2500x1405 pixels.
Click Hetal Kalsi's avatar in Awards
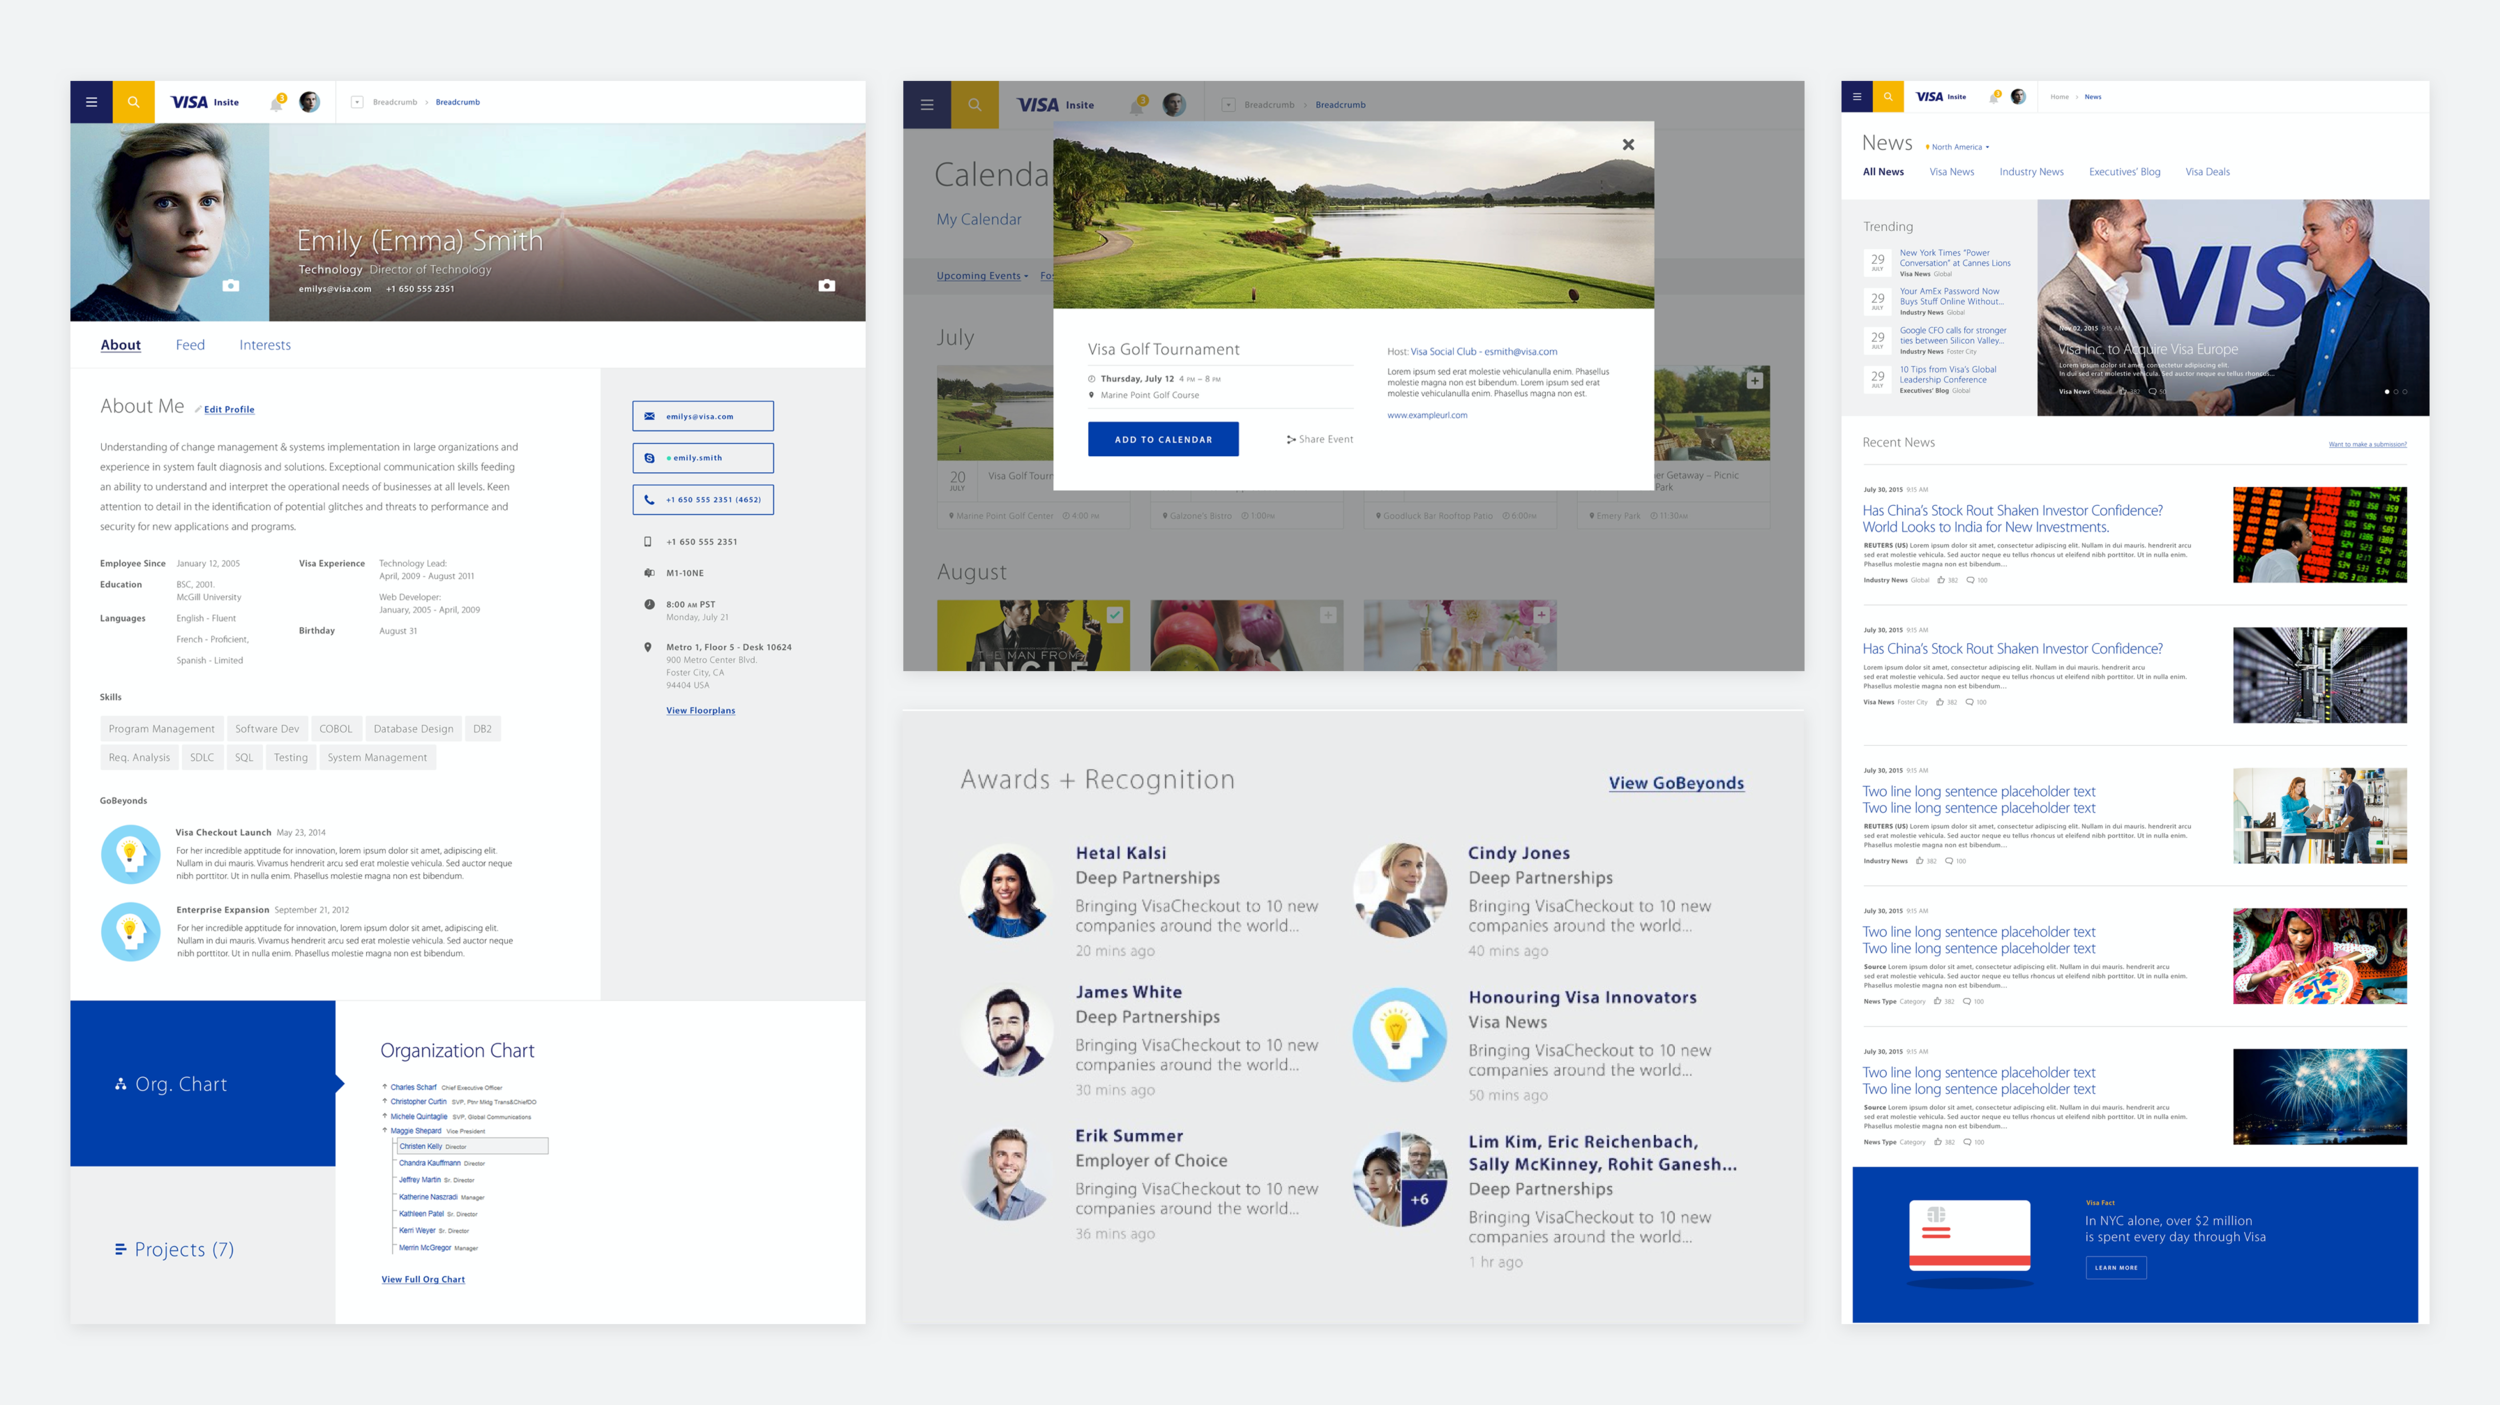point(1006,891)
